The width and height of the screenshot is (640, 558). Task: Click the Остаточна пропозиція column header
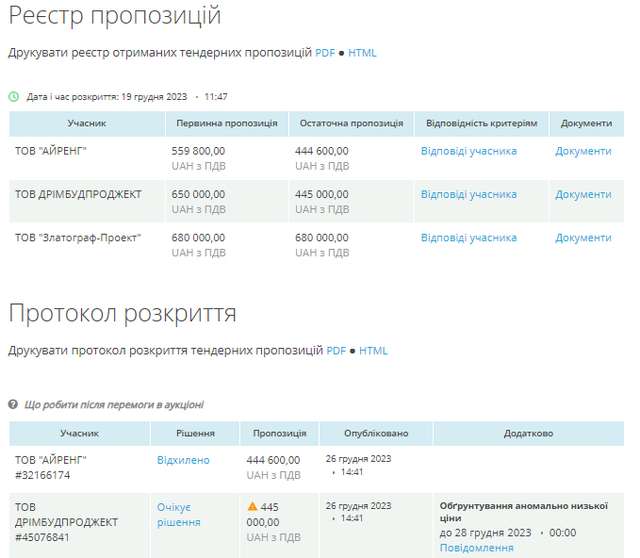351,123
